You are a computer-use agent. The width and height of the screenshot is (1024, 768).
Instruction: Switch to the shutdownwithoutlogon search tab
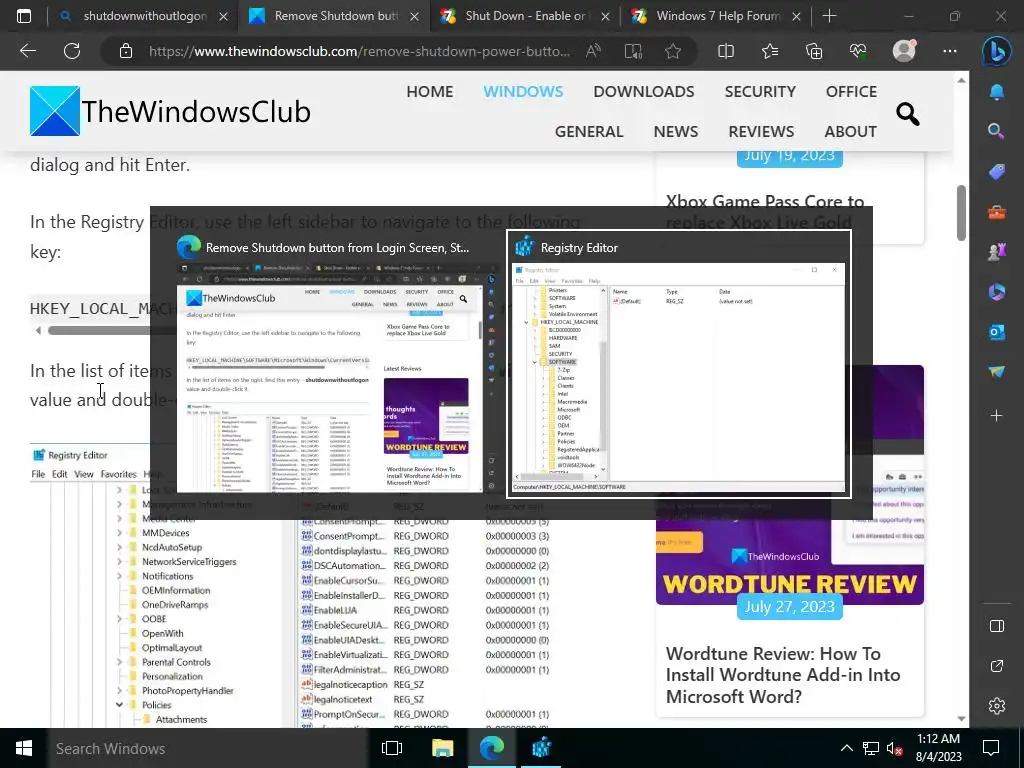(144, 16)
